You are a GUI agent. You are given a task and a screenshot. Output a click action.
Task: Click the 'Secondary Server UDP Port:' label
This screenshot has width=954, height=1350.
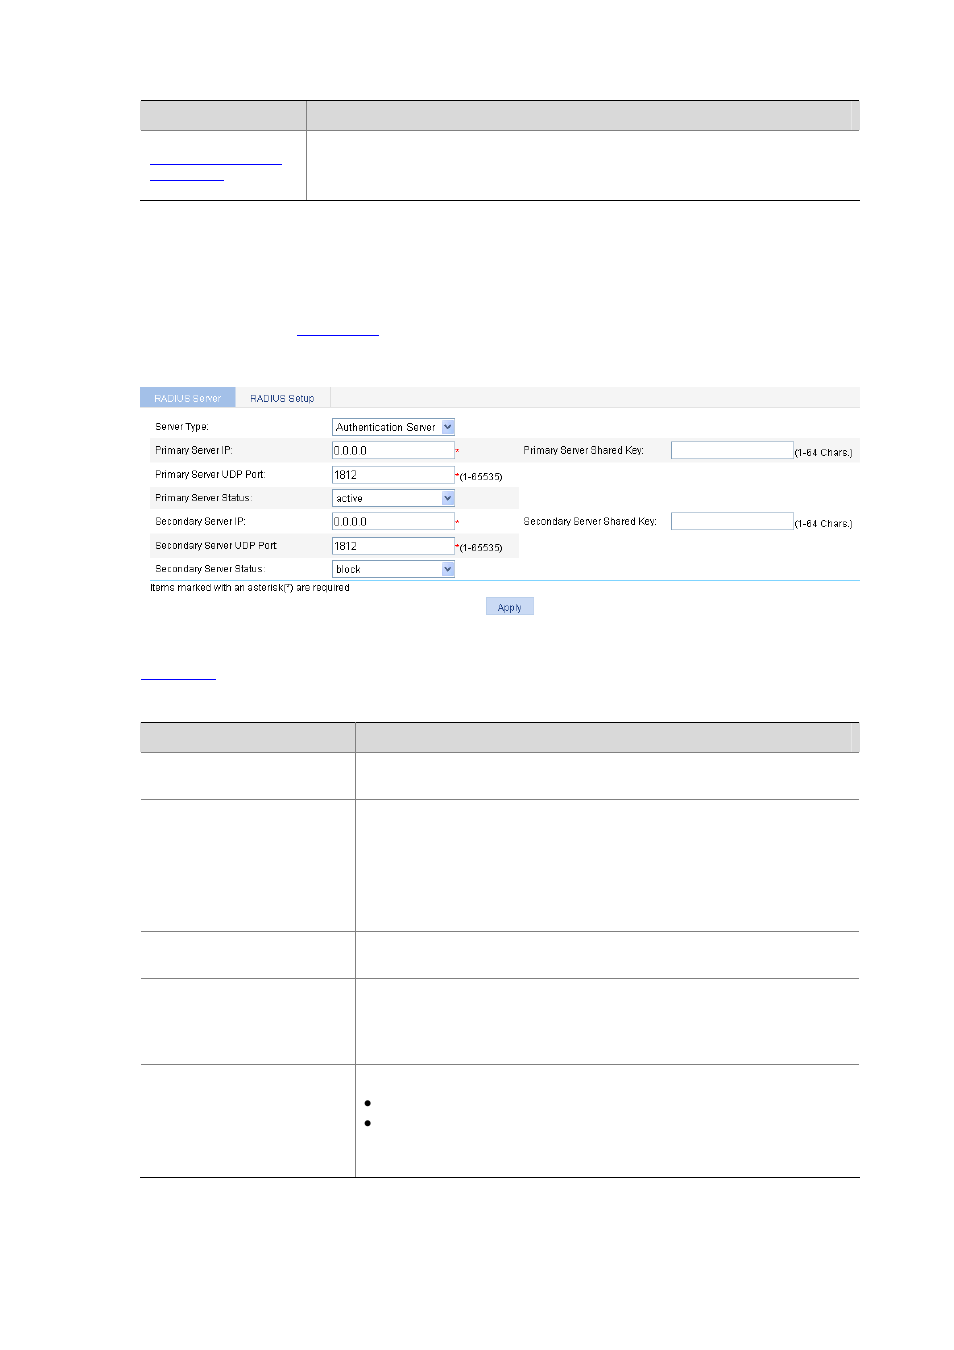pos(216,546)
